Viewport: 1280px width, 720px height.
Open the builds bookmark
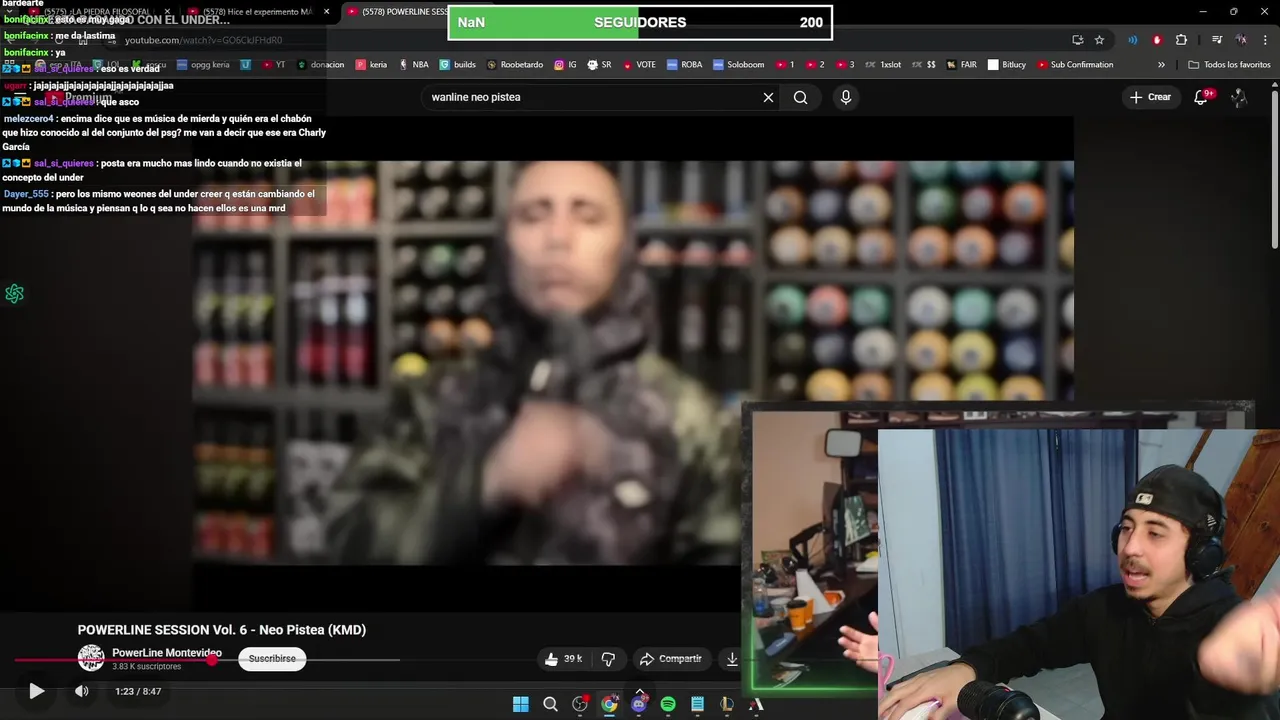coord(458,65)
